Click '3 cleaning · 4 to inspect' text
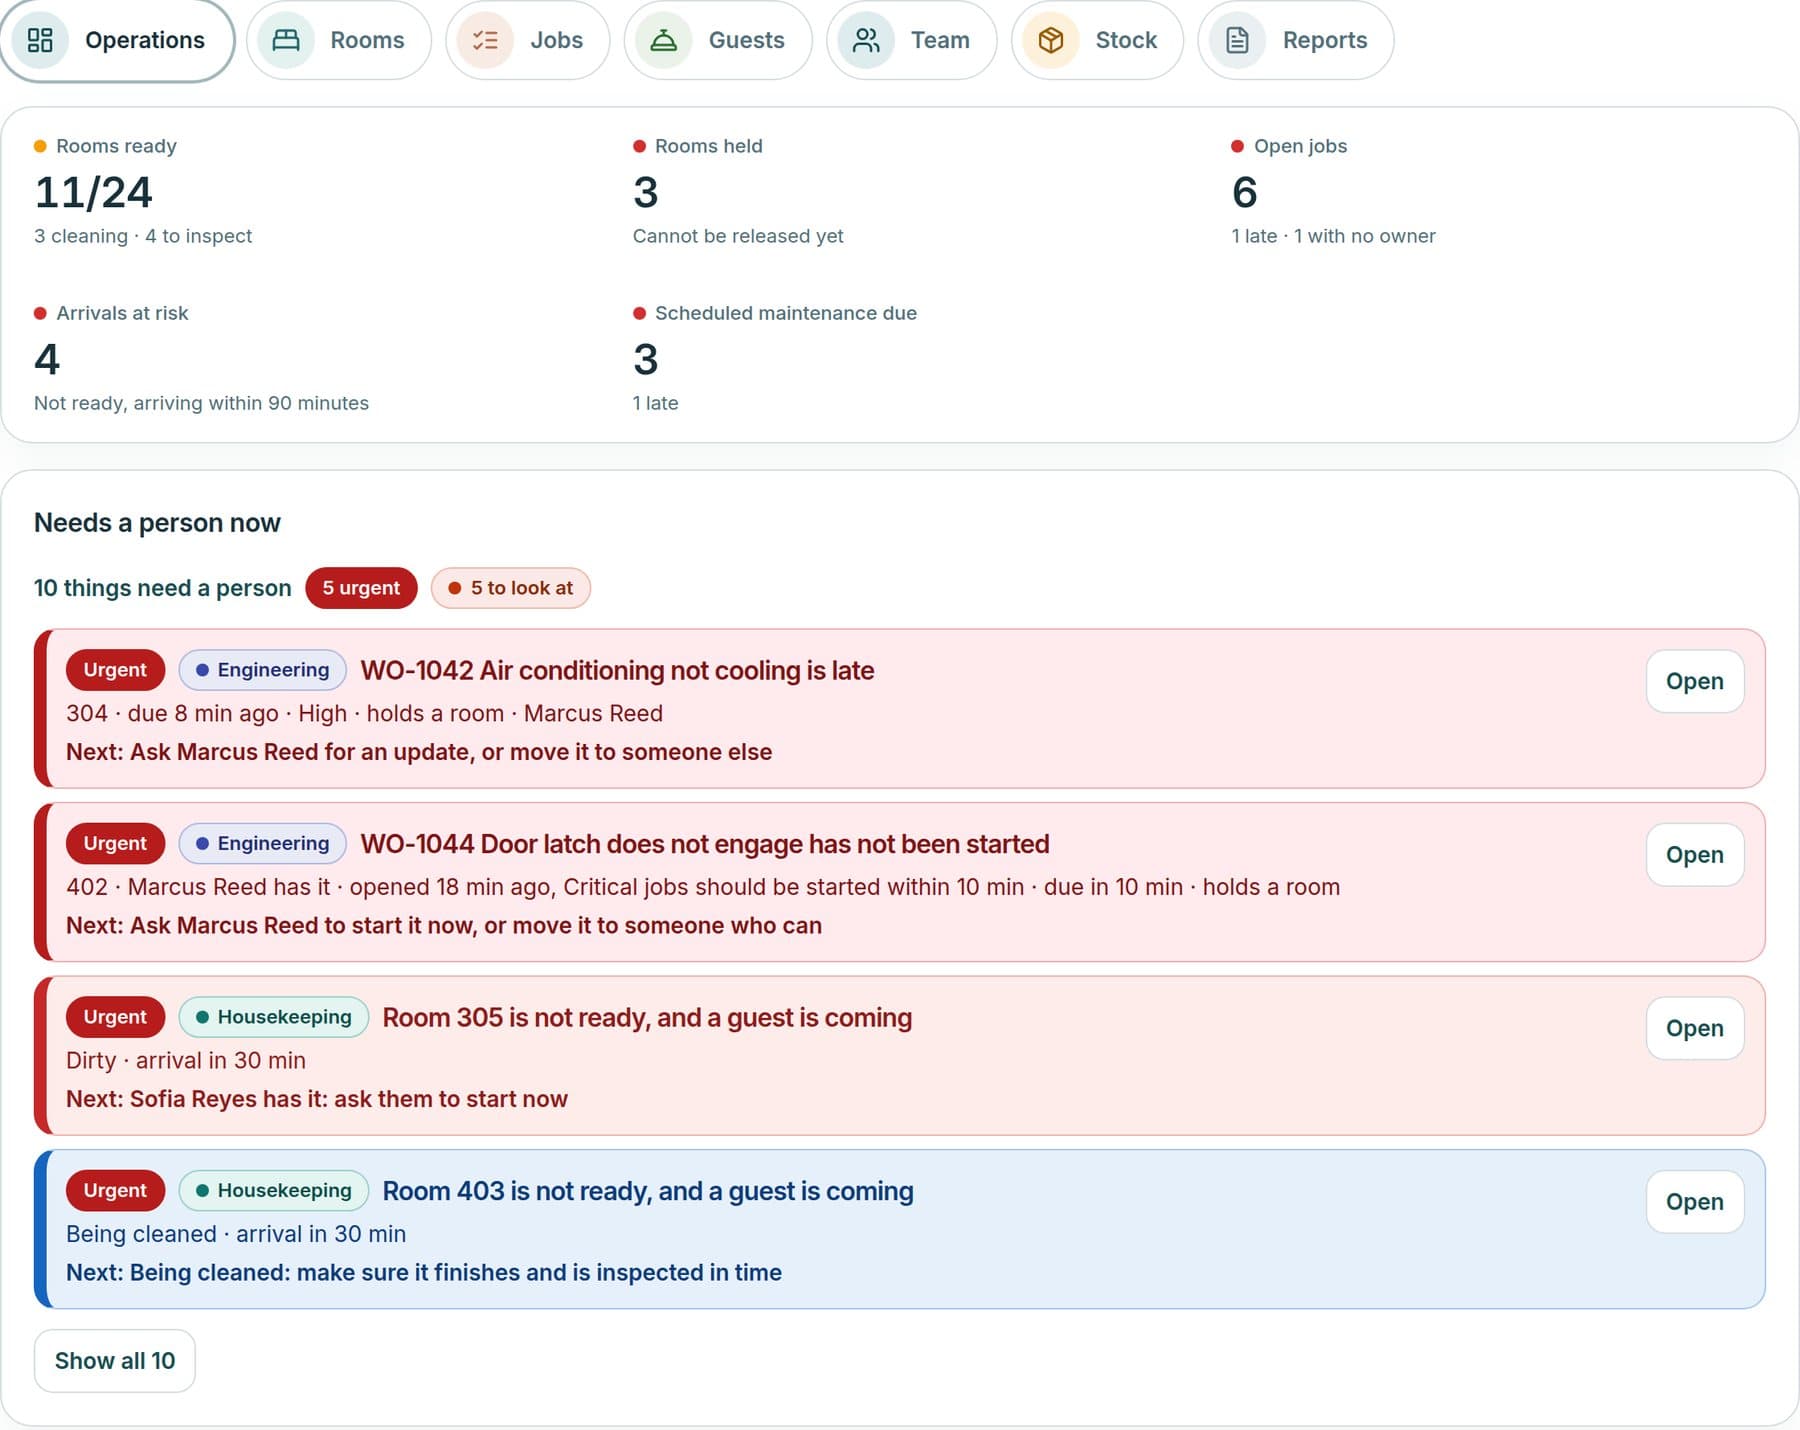Image resolution: width=1800 pixels, height=1430 pixels. [x=143, y=236]
